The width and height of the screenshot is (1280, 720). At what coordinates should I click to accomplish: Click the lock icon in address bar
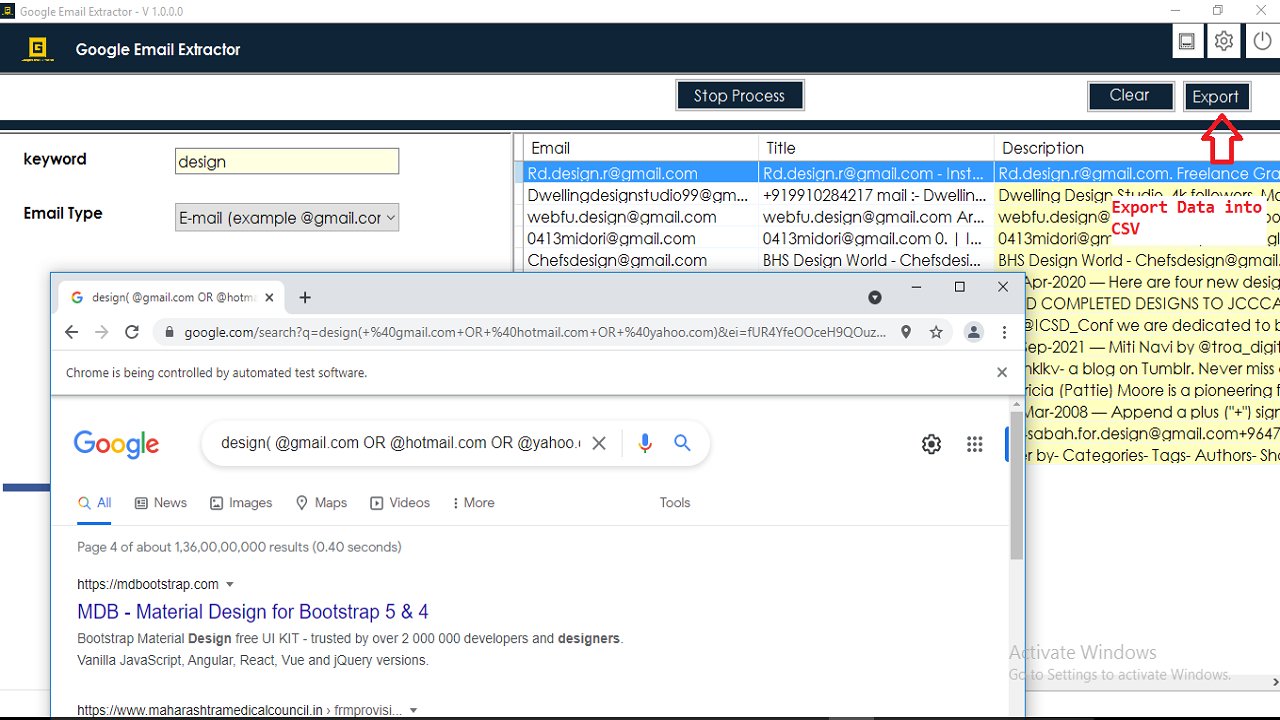pyautogui.click(x=168, y=332)
